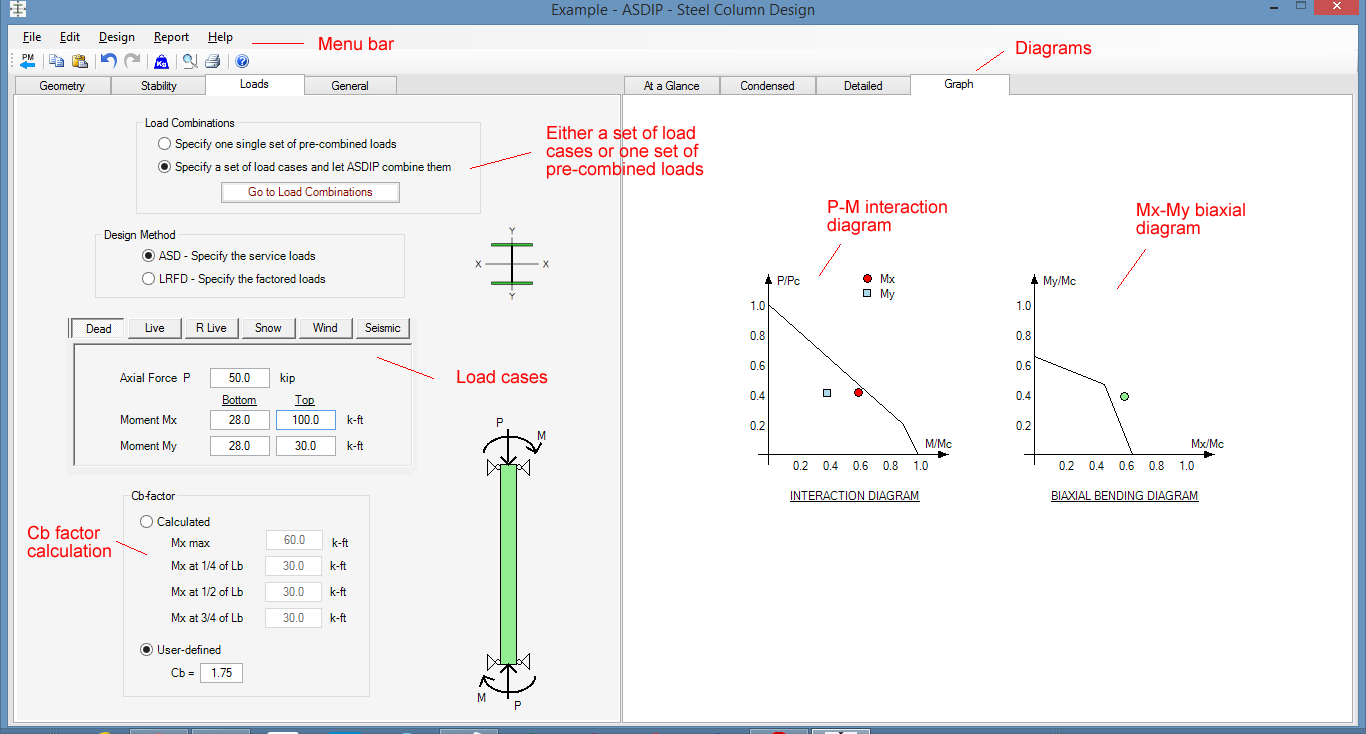Click the green column diagram graphic

(508, 565)
